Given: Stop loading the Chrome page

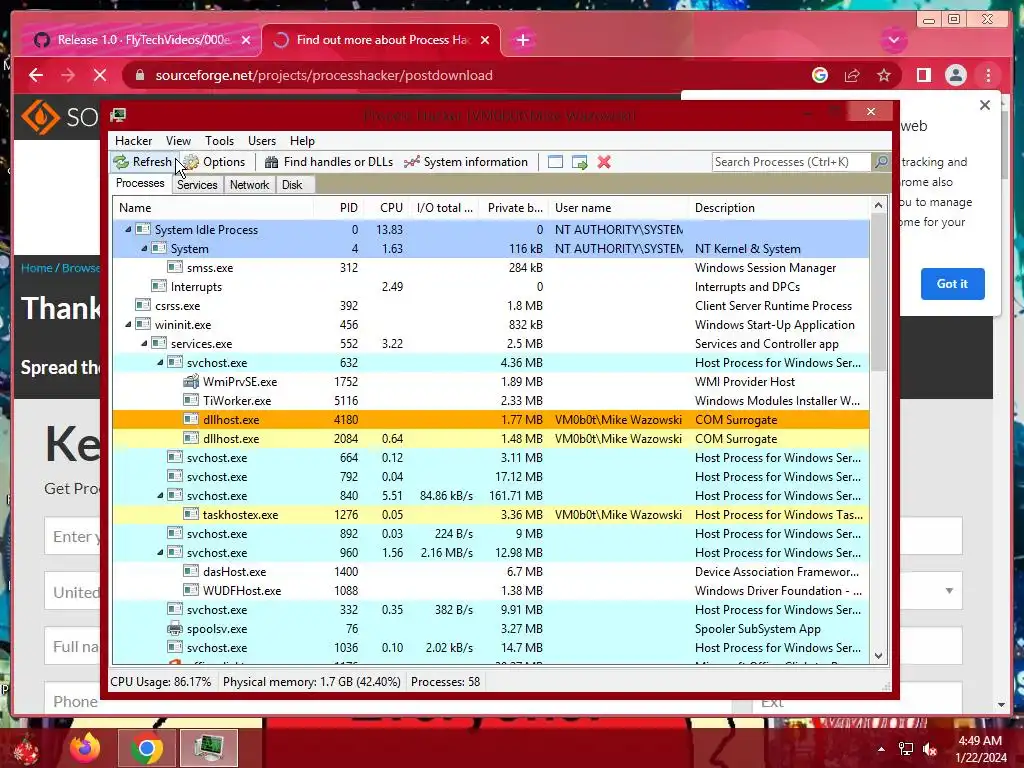Looking at the screenshot, I should tap(100, 75).
